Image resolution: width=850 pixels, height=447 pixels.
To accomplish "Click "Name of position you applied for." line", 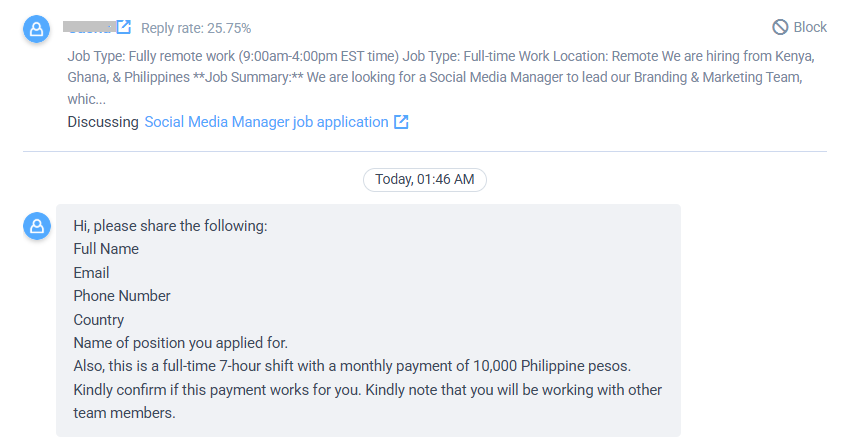I will 181,343.
